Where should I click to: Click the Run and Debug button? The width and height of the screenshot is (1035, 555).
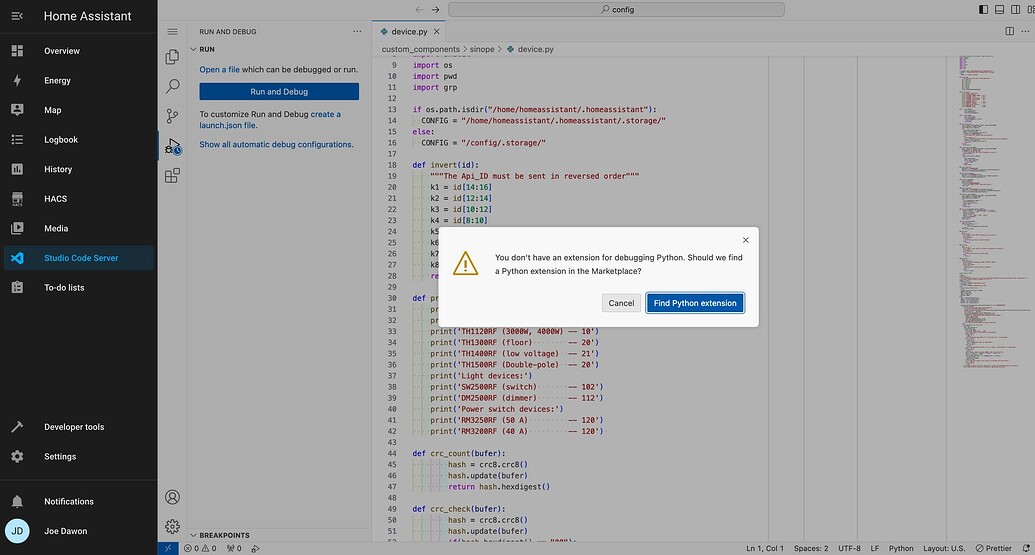pos(279,92)
